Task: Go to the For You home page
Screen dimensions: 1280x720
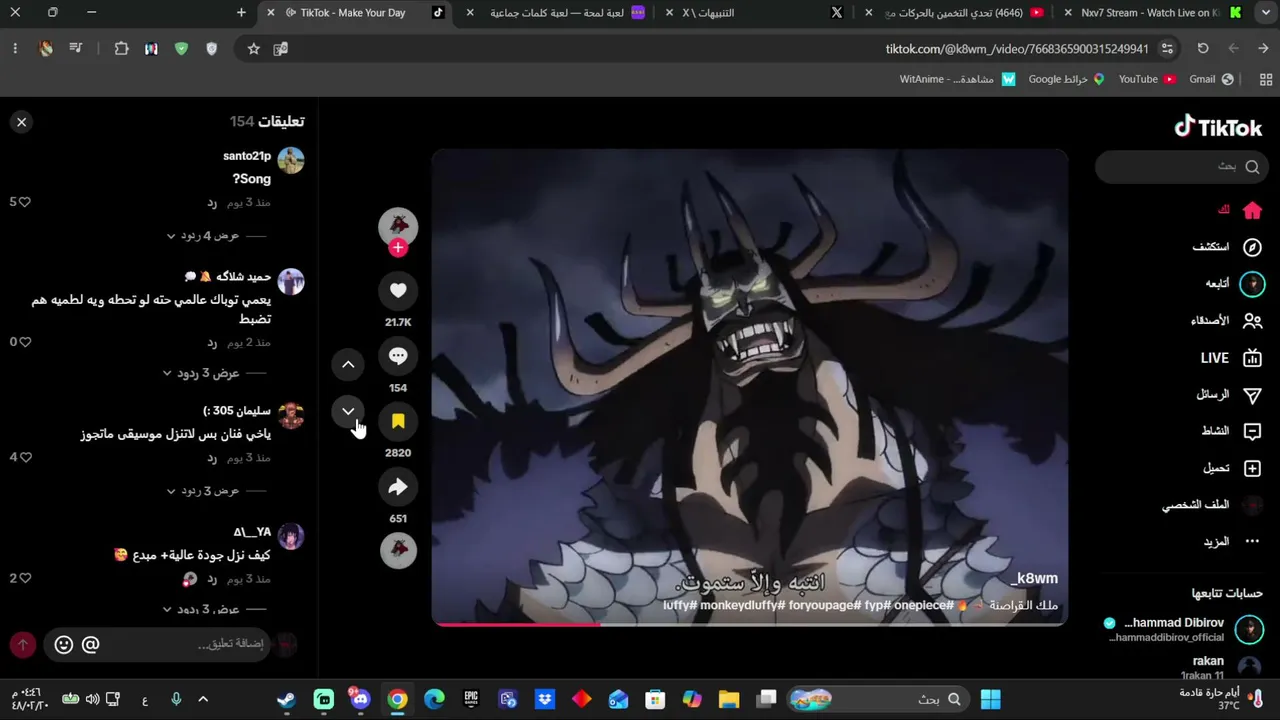Action: tap(1238, 210)
